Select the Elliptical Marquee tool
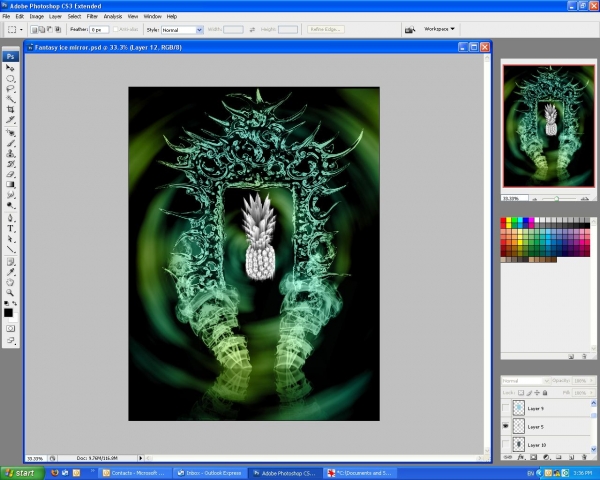The height and width of the screenshot is (480, 600). [10, 79]
